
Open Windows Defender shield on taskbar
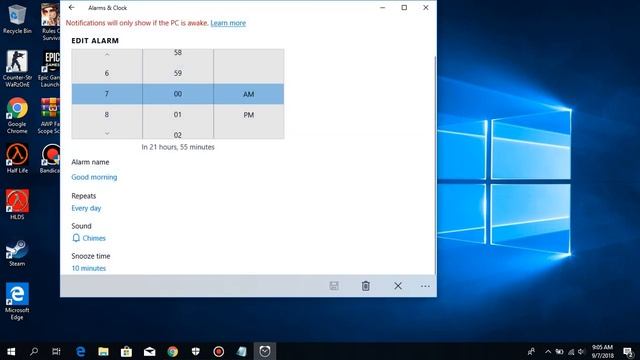(196, 351)
